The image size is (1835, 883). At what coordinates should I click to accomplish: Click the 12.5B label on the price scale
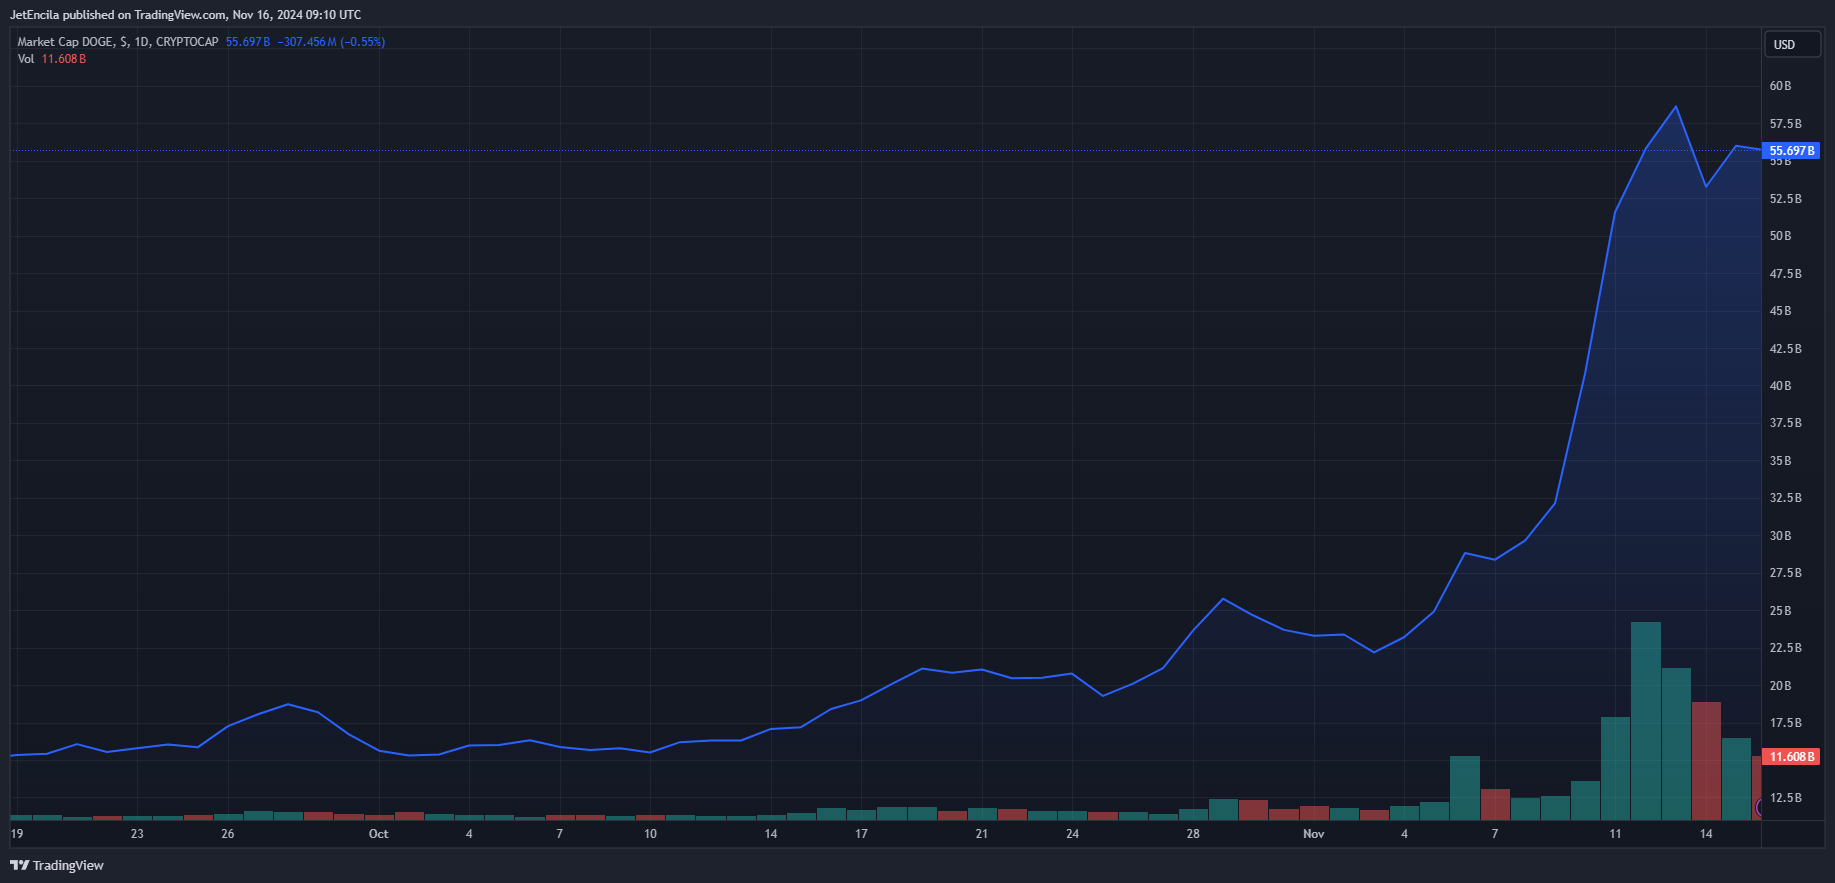point(1785,798)
